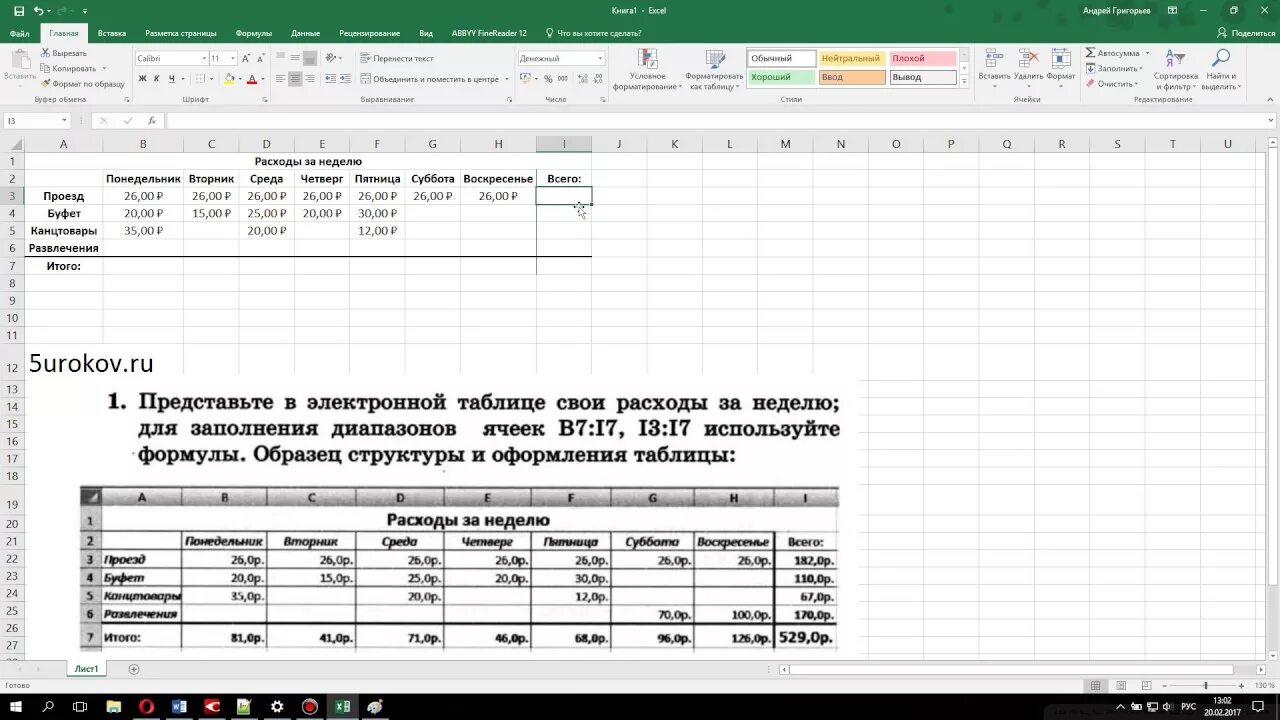The image size is (1280, 720).
Task: Click the Cut (Вырезать) scissors button
Action: [x=64, y=53]
